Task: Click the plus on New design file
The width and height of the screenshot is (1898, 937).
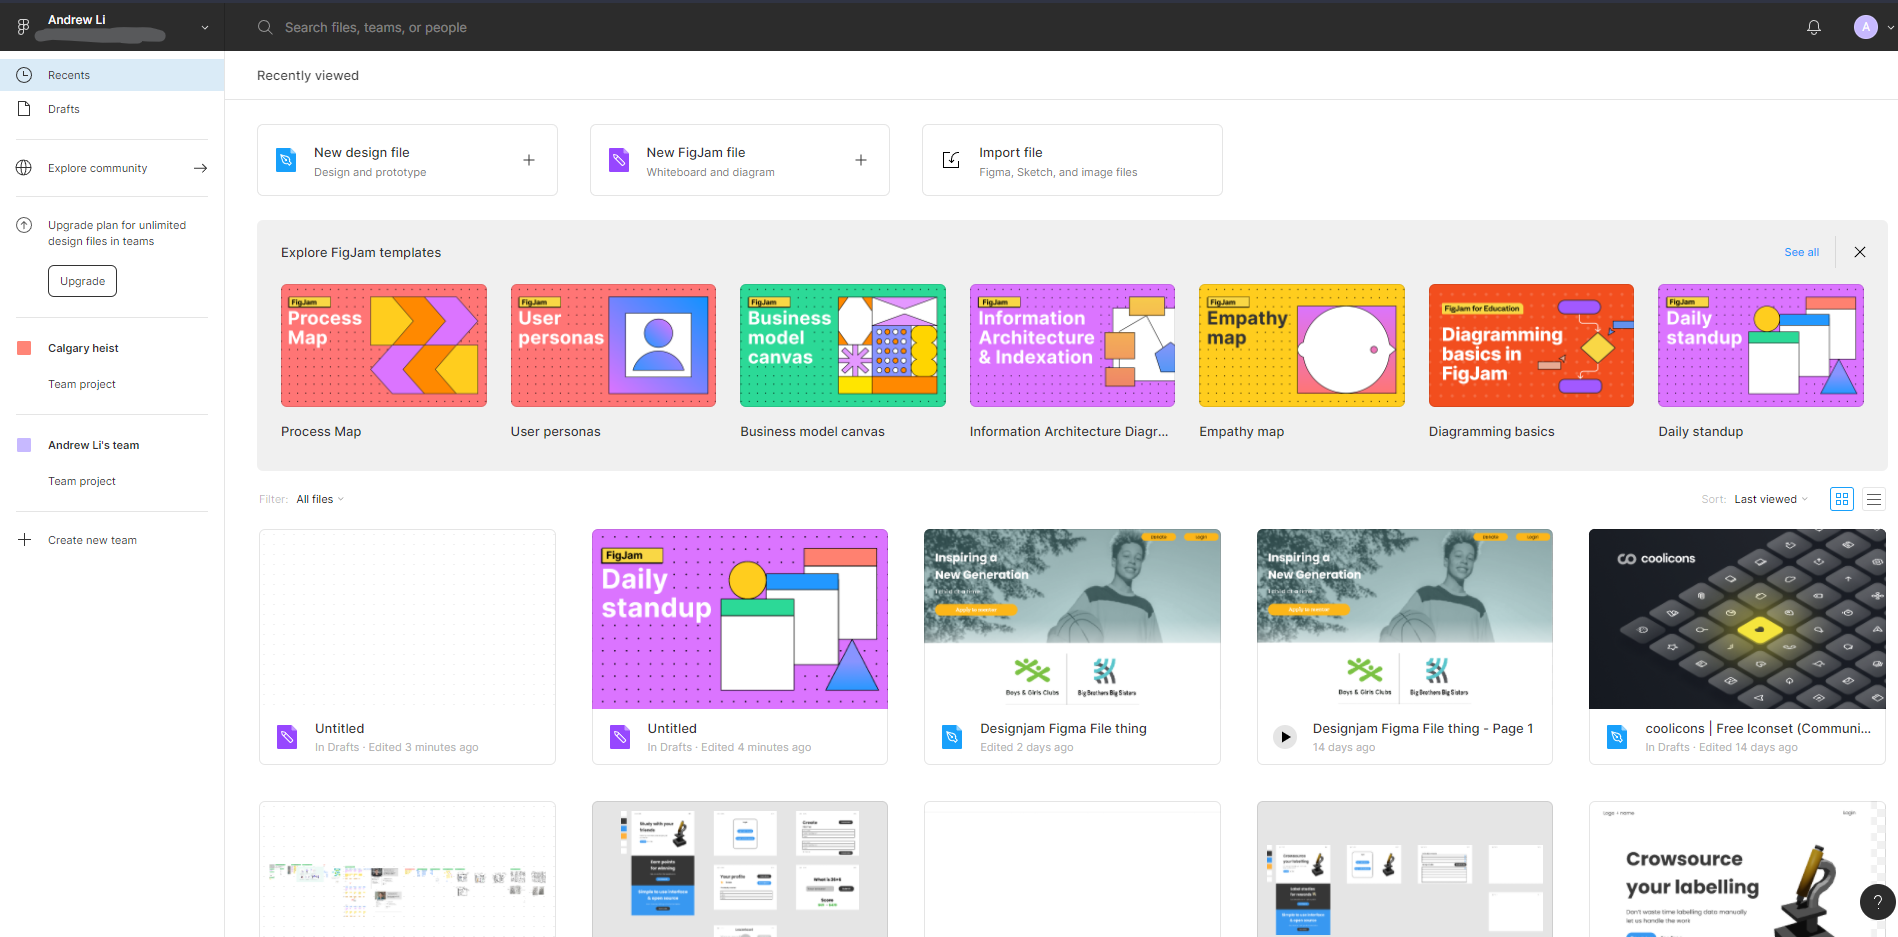Action: (529, 160)
